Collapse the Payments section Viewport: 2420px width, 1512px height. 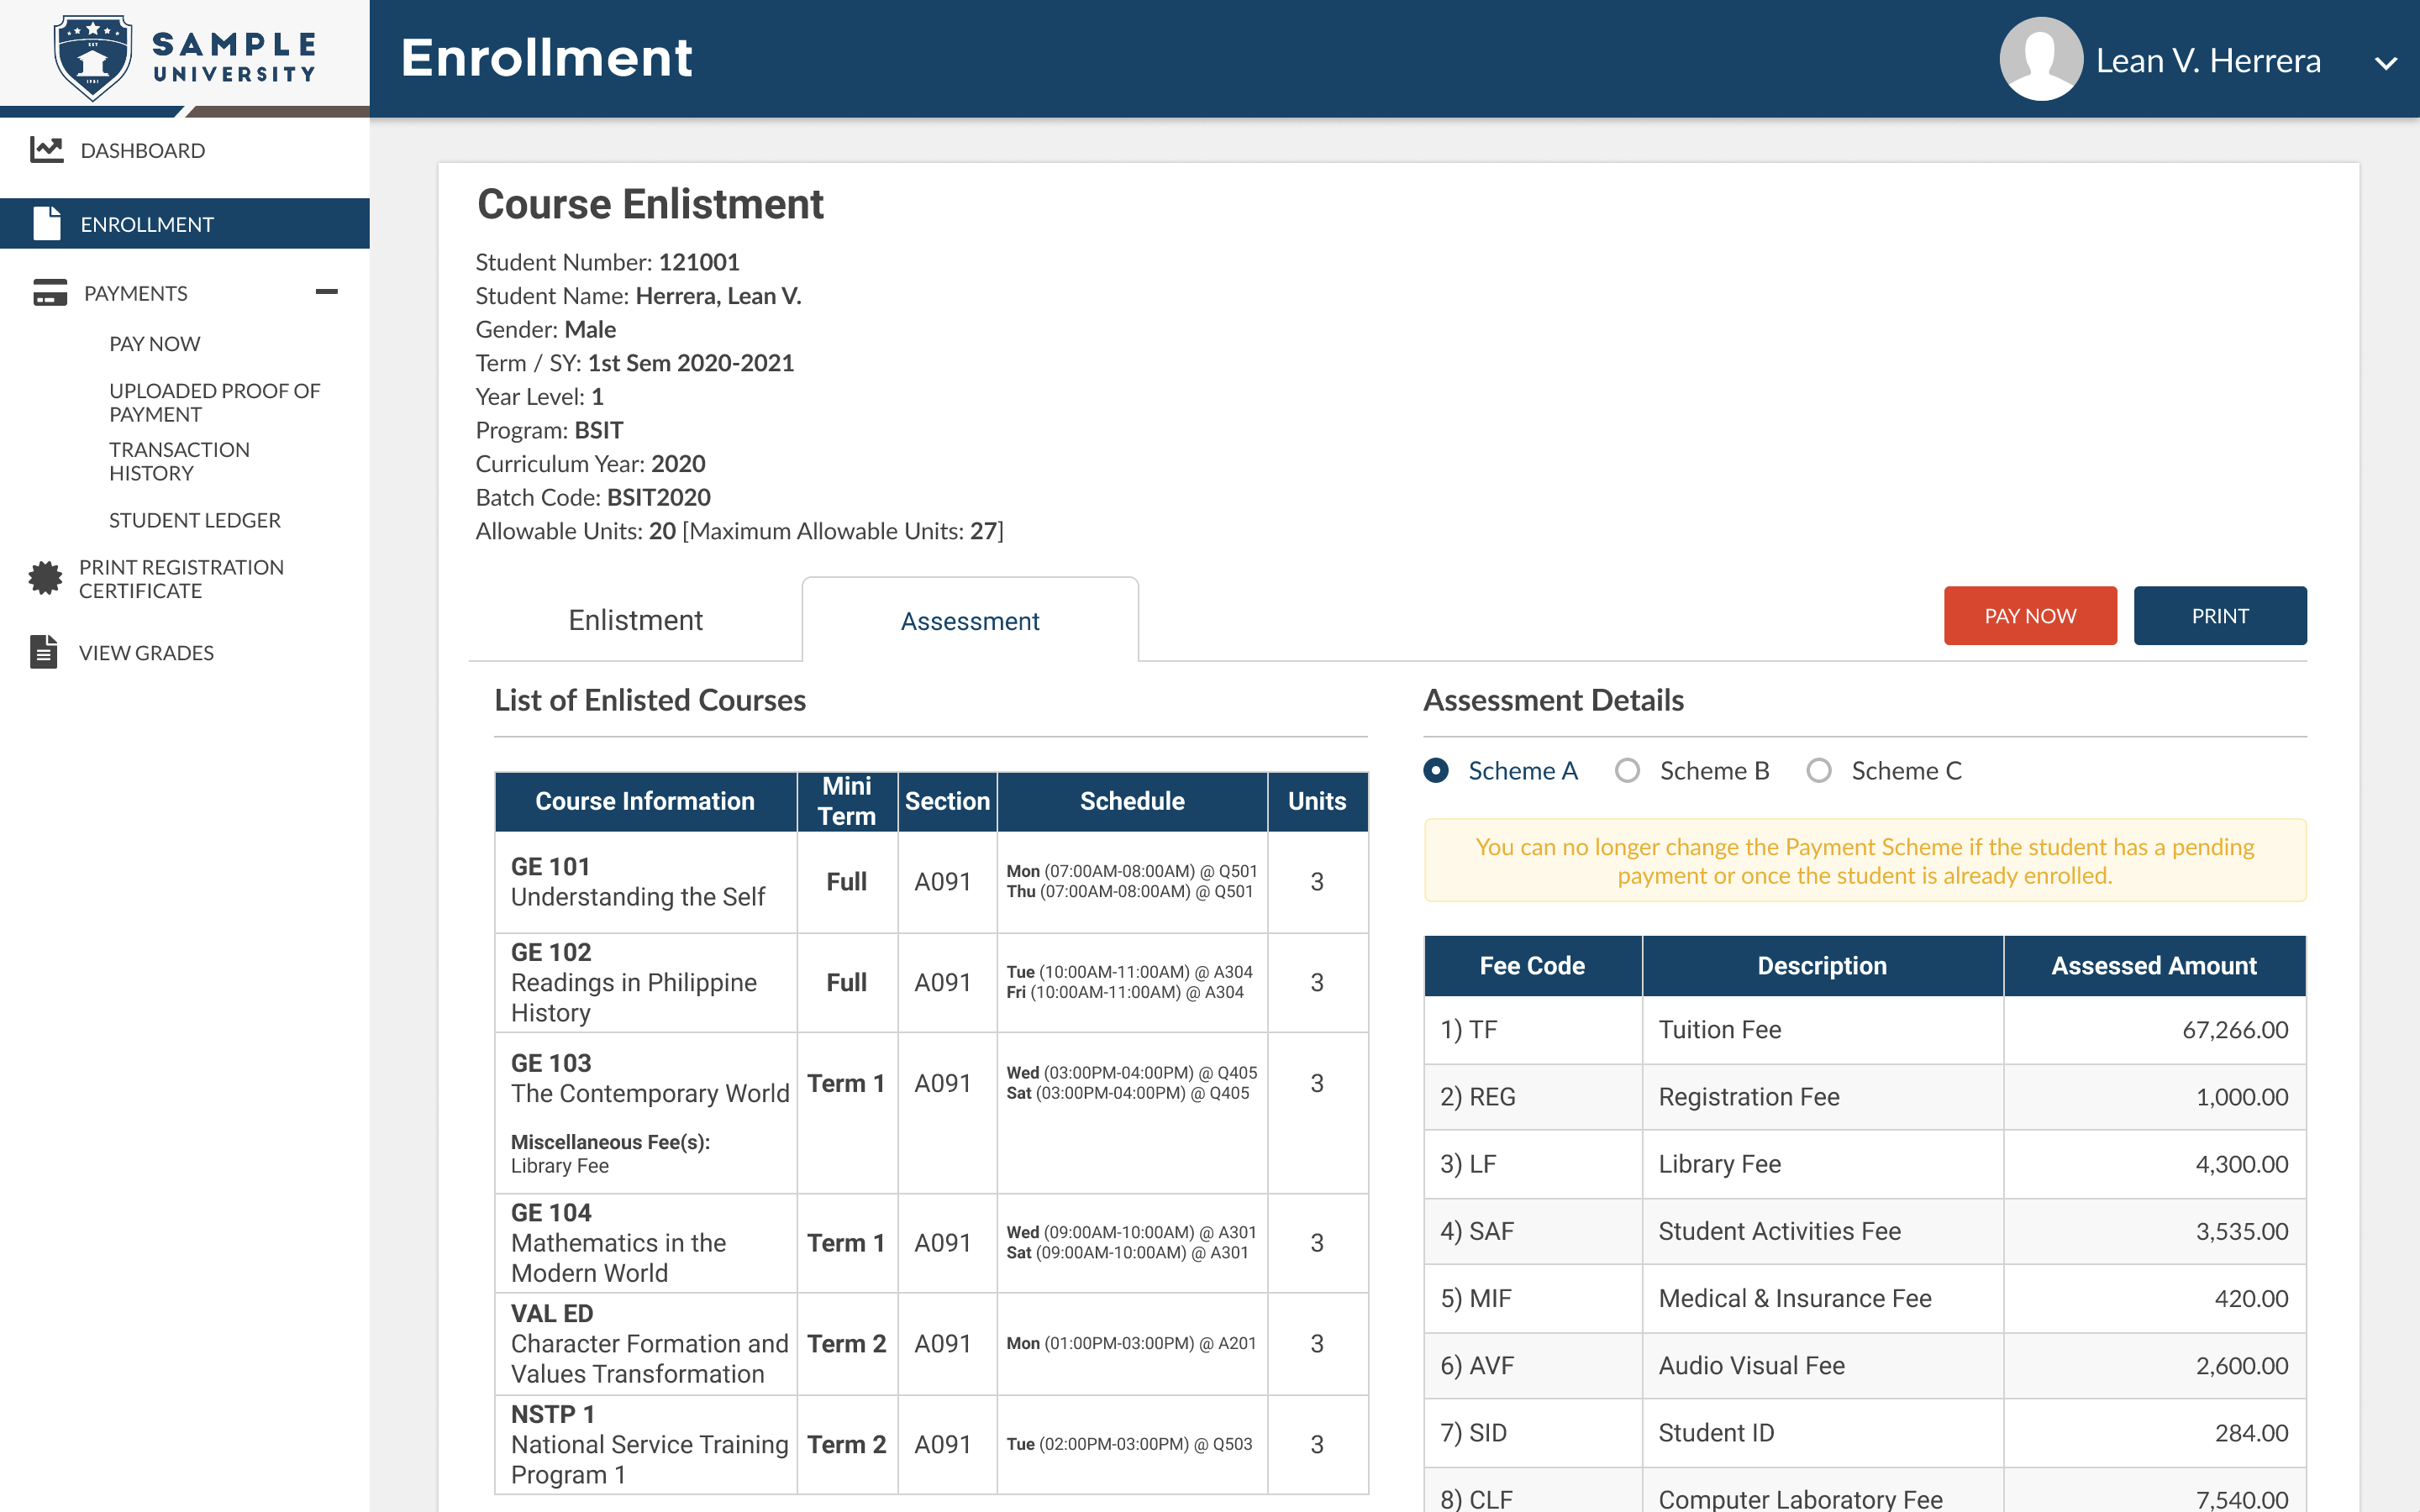pyautogui.click(x=328, y=292)
